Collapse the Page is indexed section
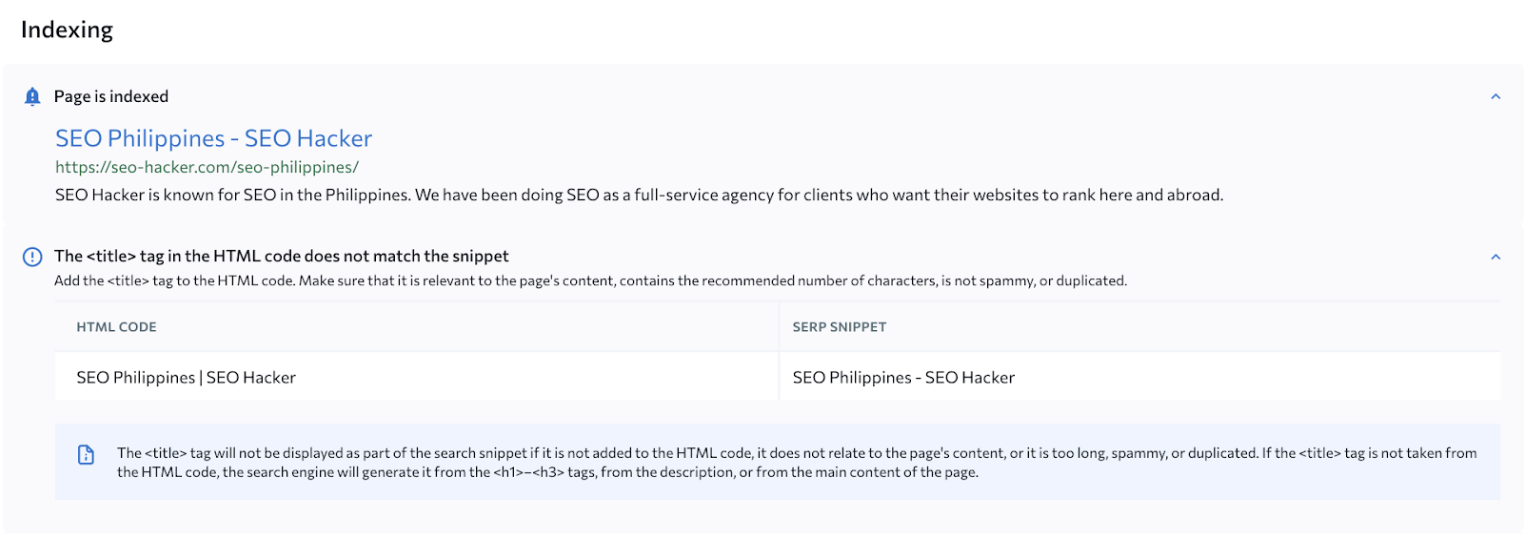The image size is (1524, 534). pos(1495,97)
